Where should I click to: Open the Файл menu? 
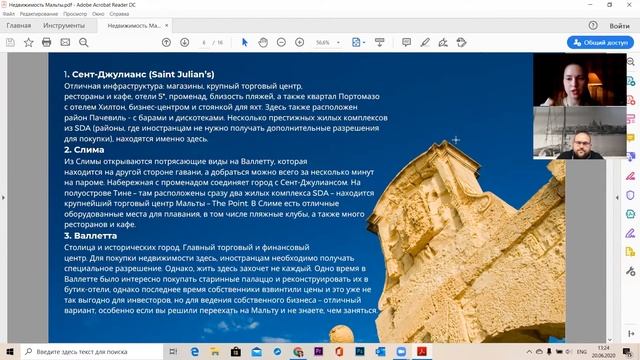tap(9, 14)
